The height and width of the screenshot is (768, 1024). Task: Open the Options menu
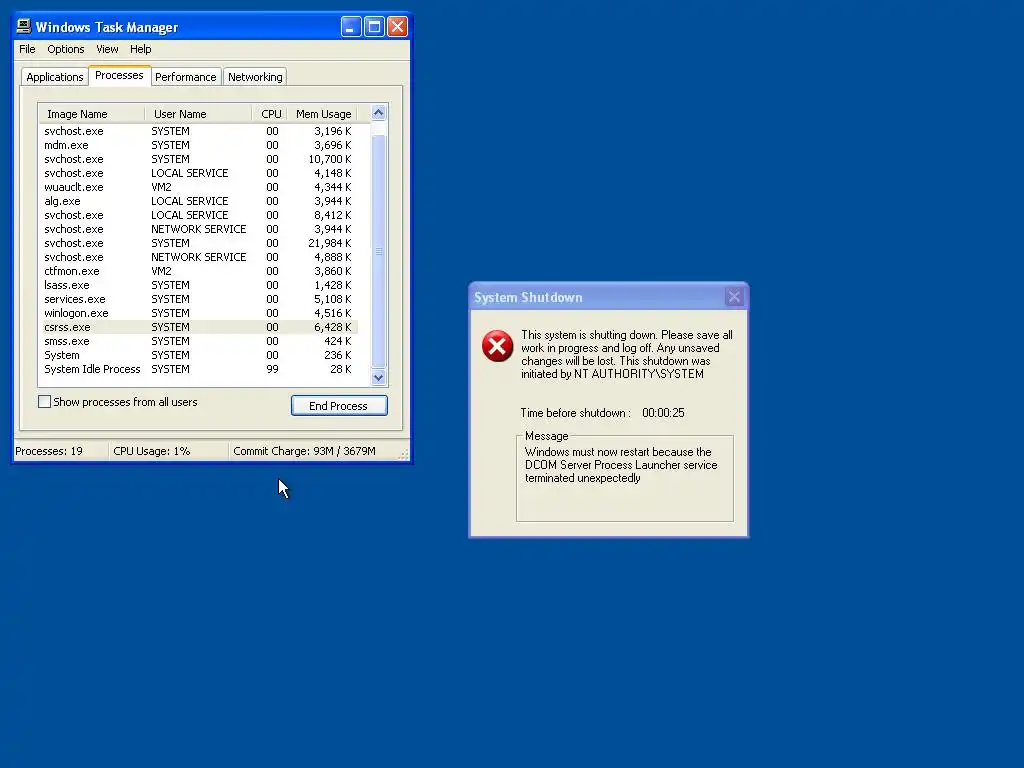click(65, 49)
